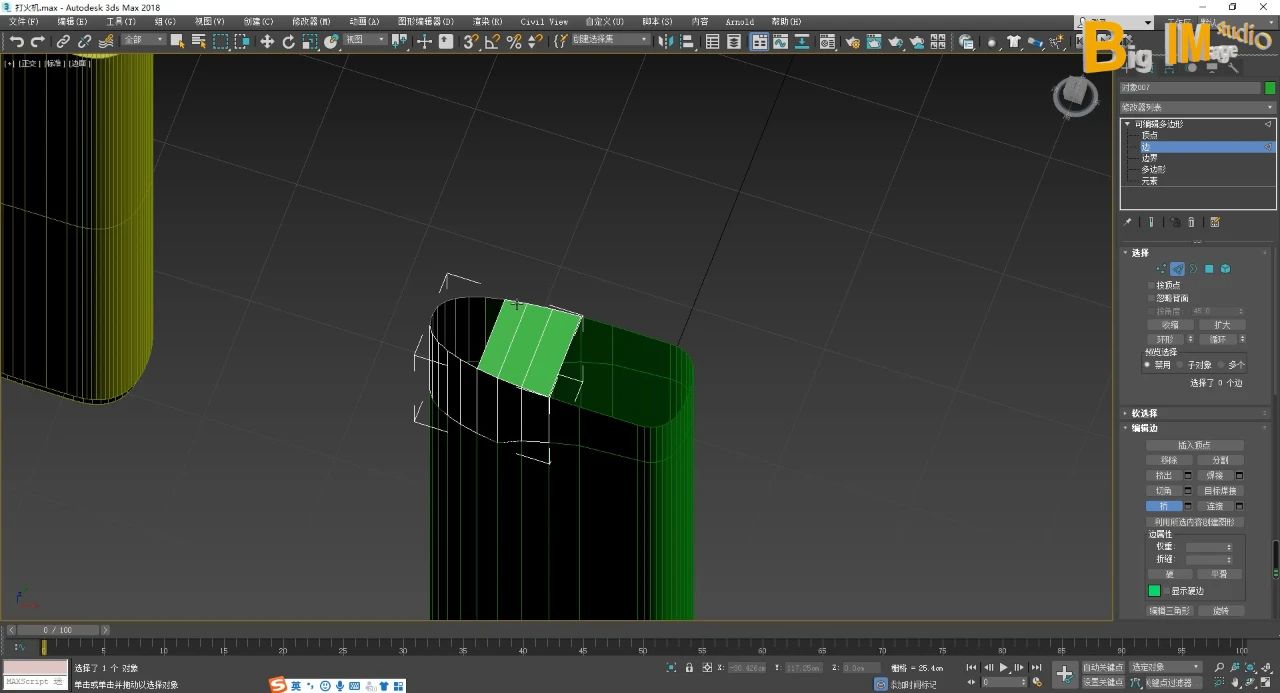Click the green object color swatch

point(1270,88)
